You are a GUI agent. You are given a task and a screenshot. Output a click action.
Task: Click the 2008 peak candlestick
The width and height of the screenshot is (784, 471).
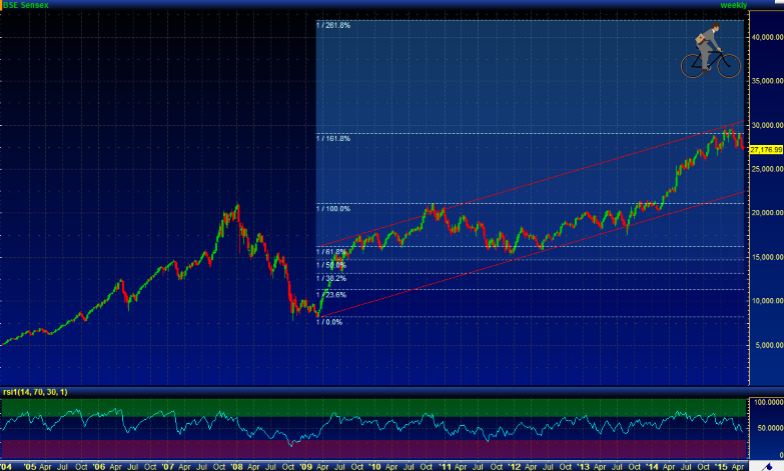click(x=237, y=207)
